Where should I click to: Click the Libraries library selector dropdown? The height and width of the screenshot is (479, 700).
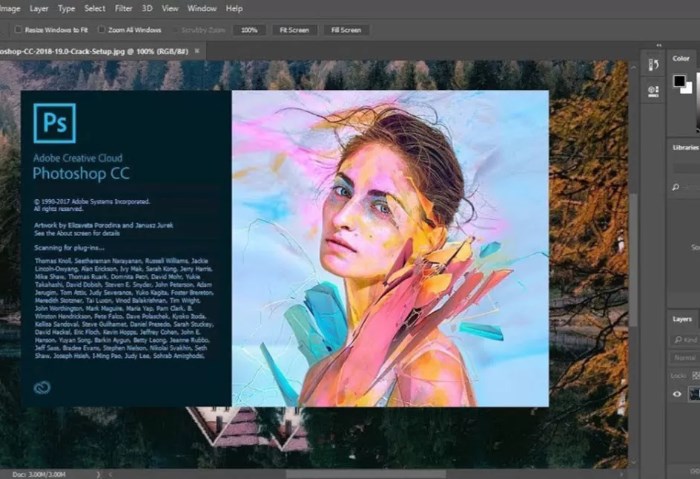687,168
